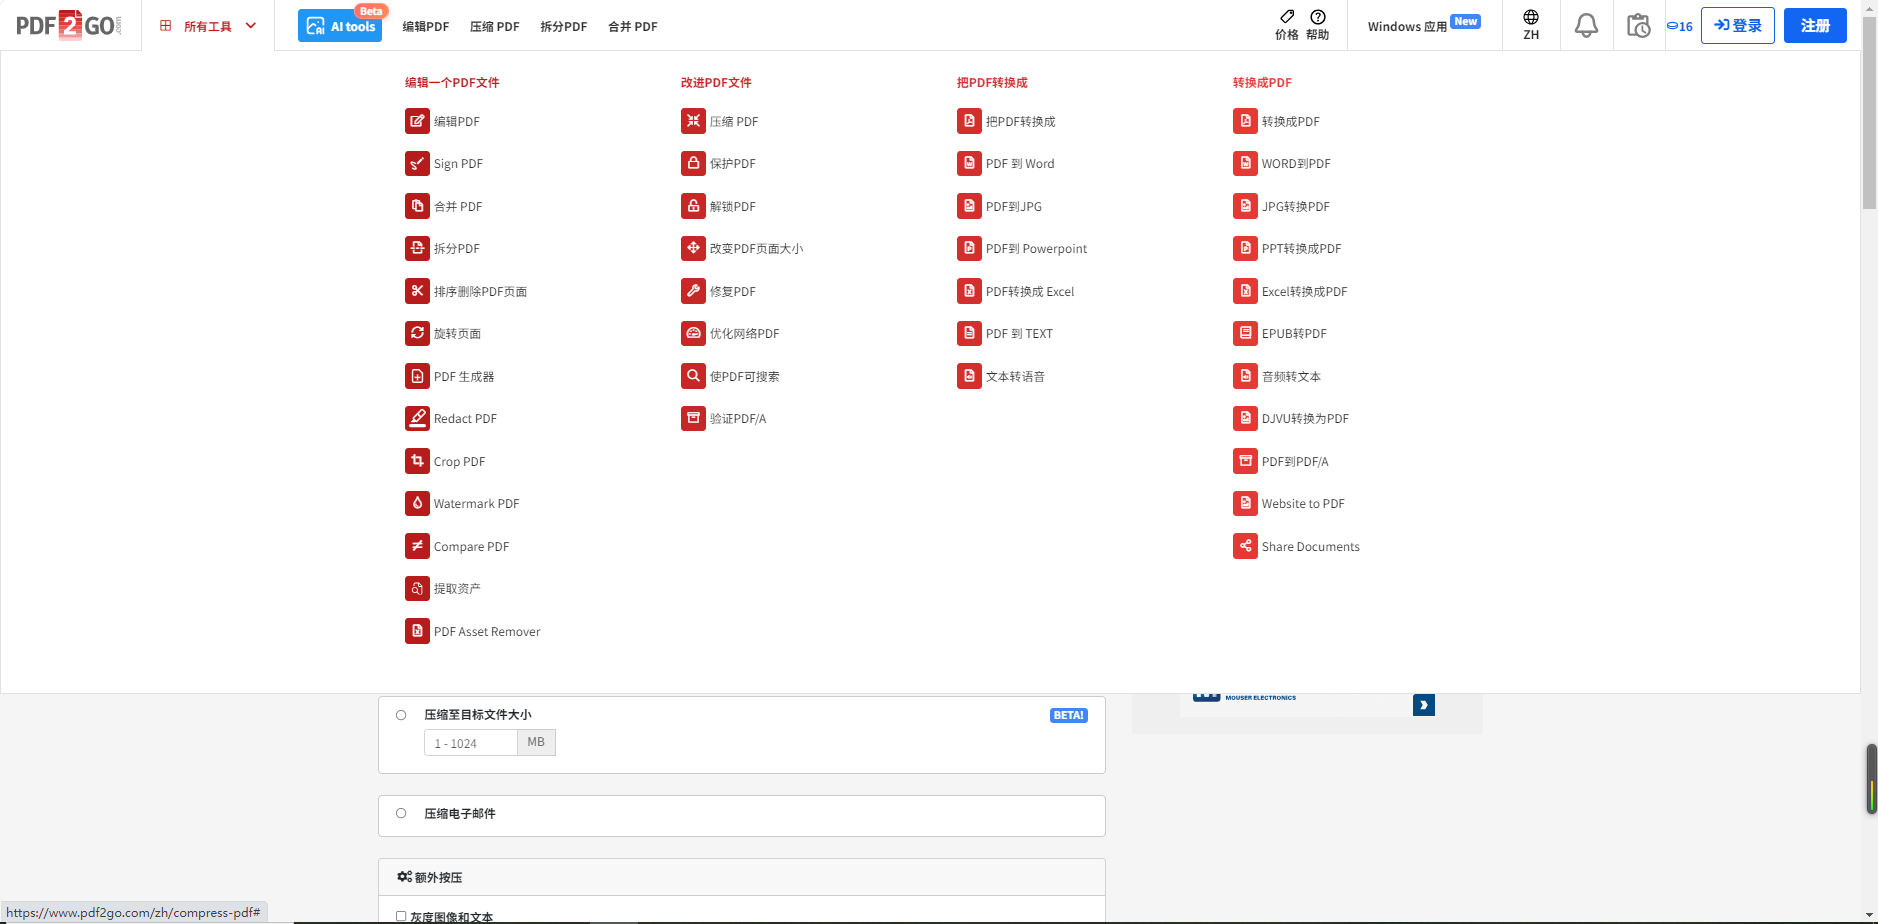This screenshot has width=1878, height=924.
Task: Choose PDF 到 Word from the menu
Action: click(1019, 164)
